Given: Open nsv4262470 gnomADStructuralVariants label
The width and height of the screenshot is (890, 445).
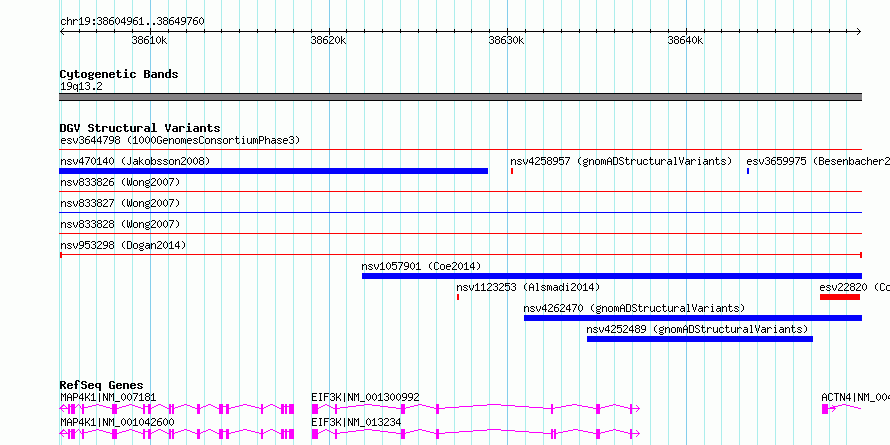Looking at the screenshot, I should 634,308.
